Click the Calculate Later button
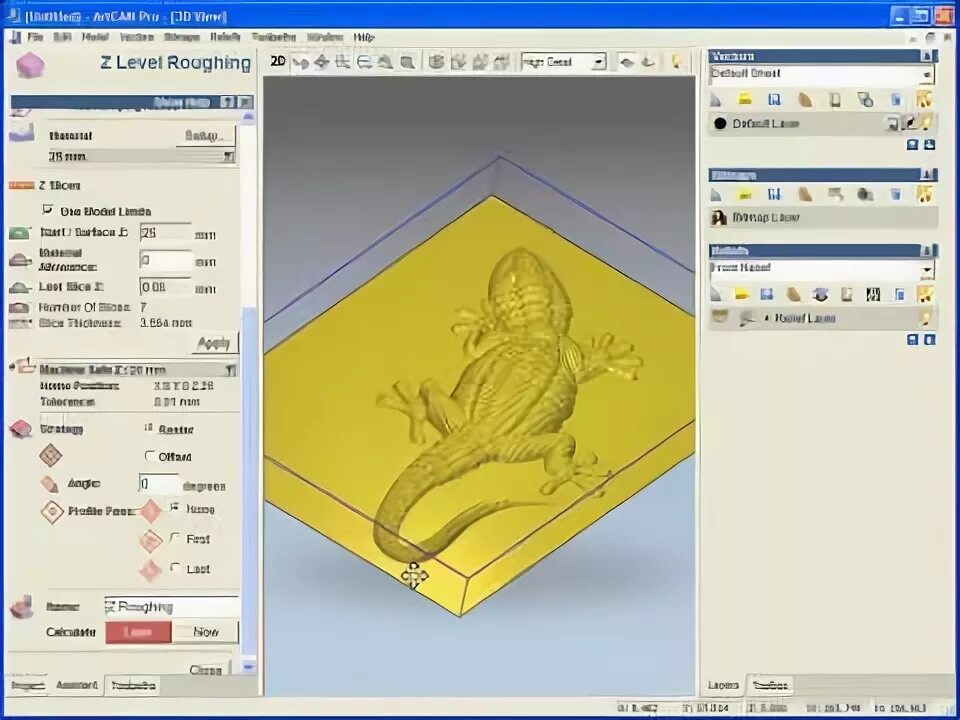This screenshot has width=960, height=720. (138, 632)
